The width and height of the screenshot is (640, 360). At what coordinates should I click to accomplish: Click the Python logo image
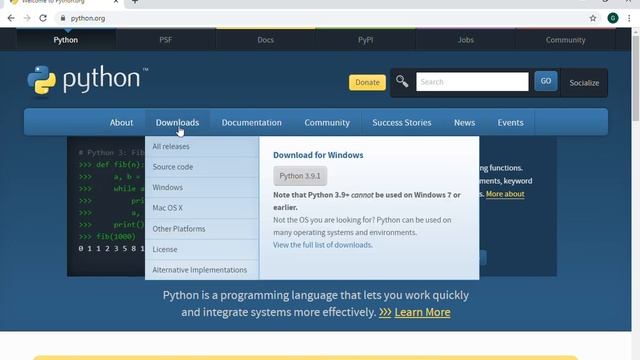[87, 80]
